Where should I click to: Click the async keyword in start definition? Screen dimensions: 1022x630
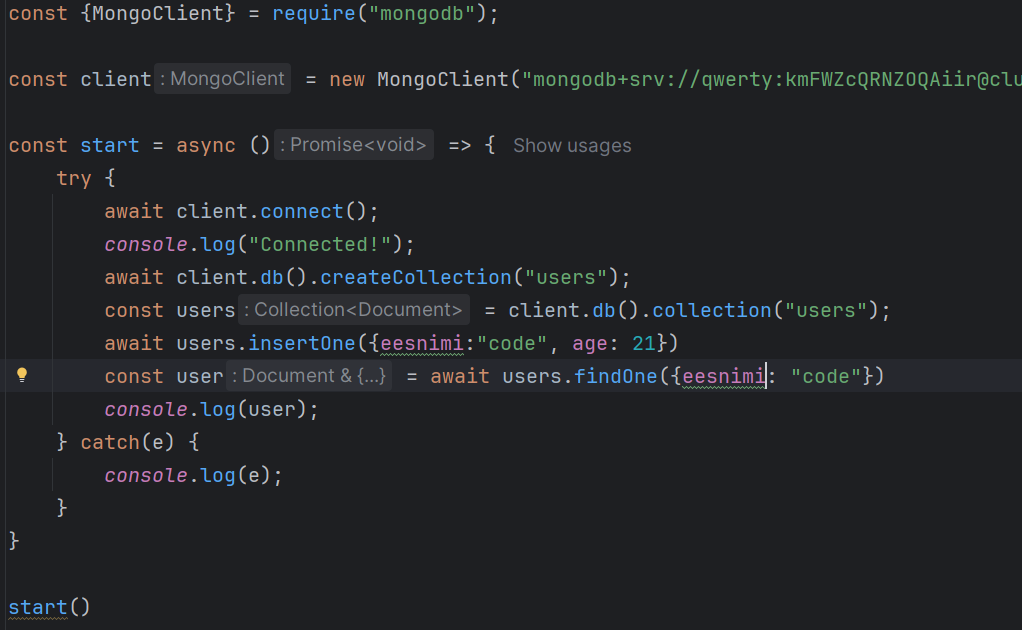coord(206,145)
